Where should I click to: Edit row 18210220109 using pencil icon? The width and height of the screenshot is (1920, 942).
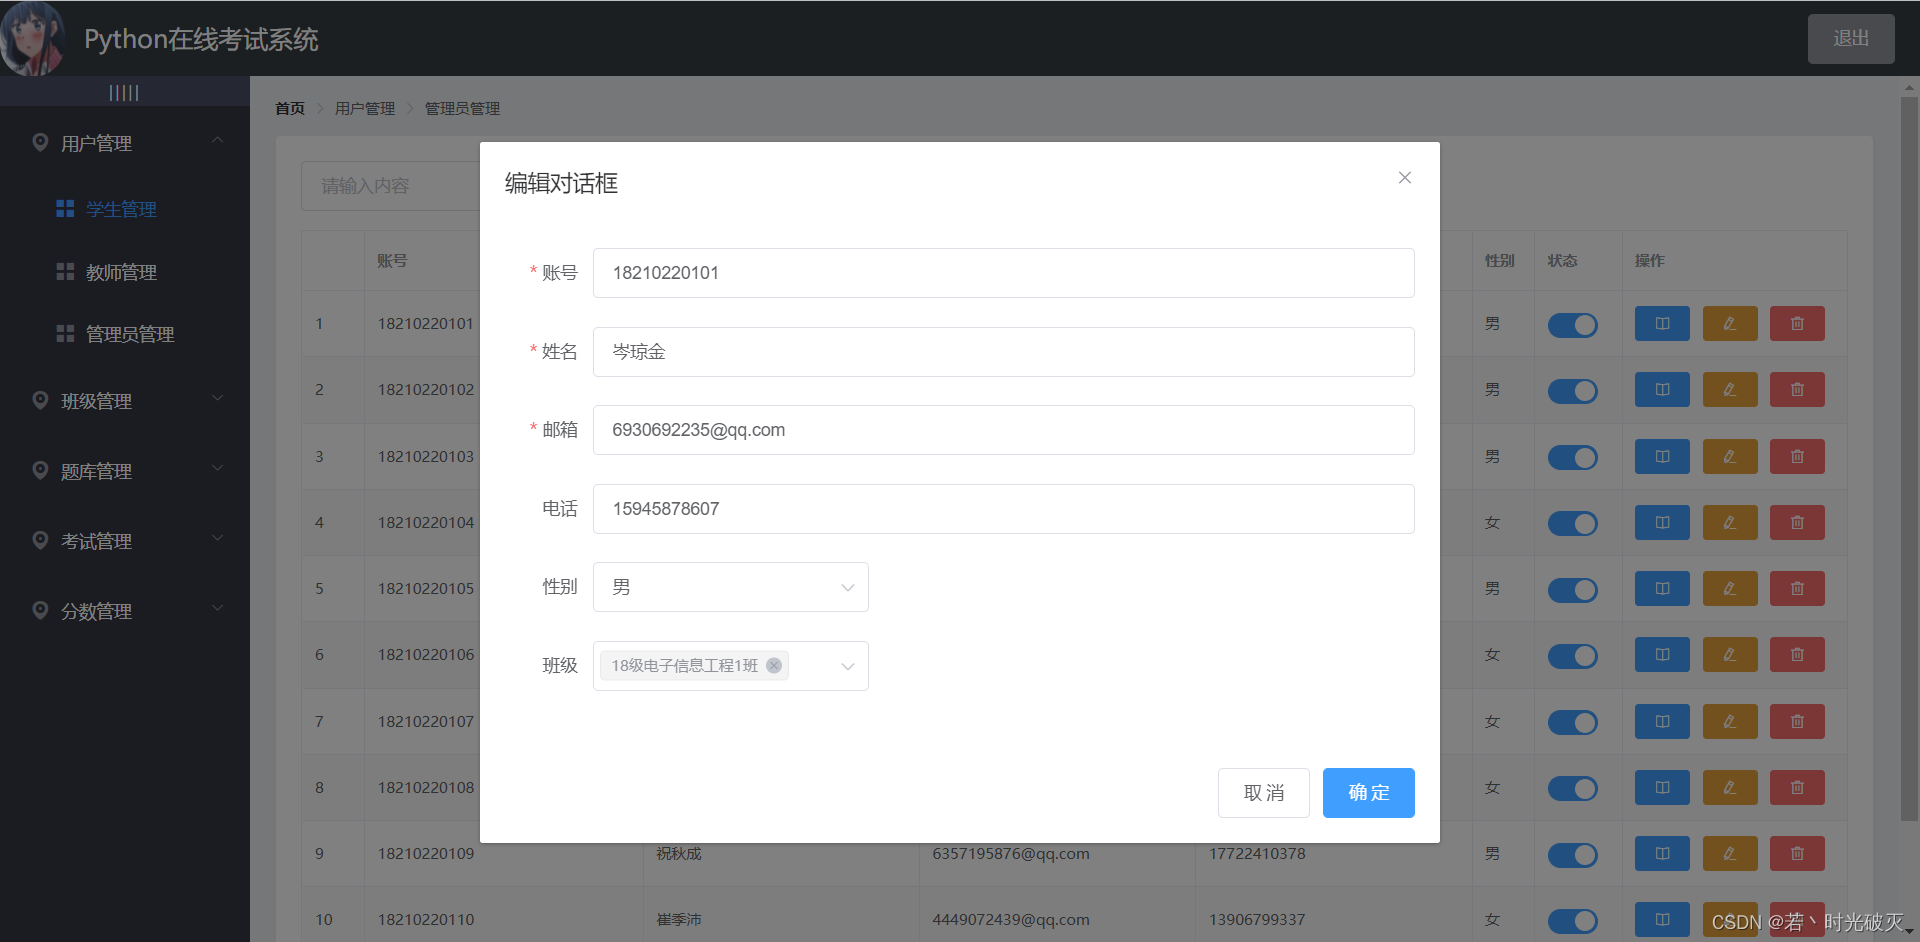pos(1730,854)
